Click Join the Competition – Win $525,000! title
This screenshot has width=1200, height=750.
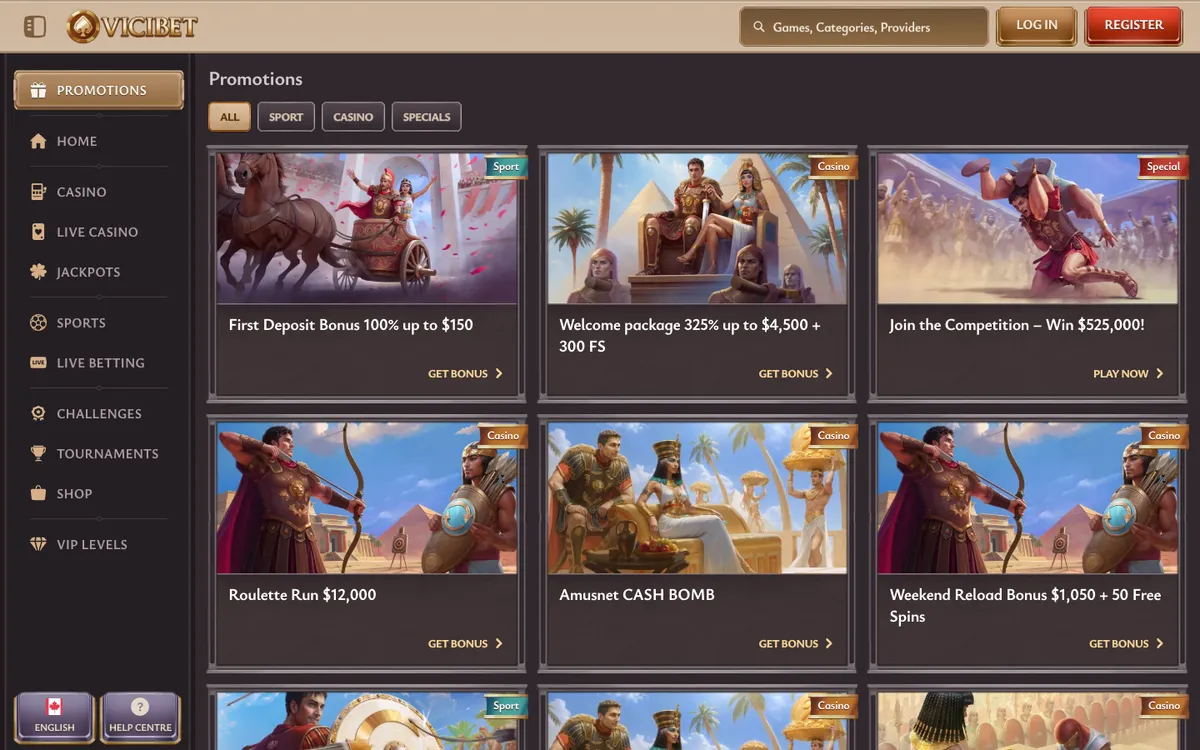point(1017,325)
